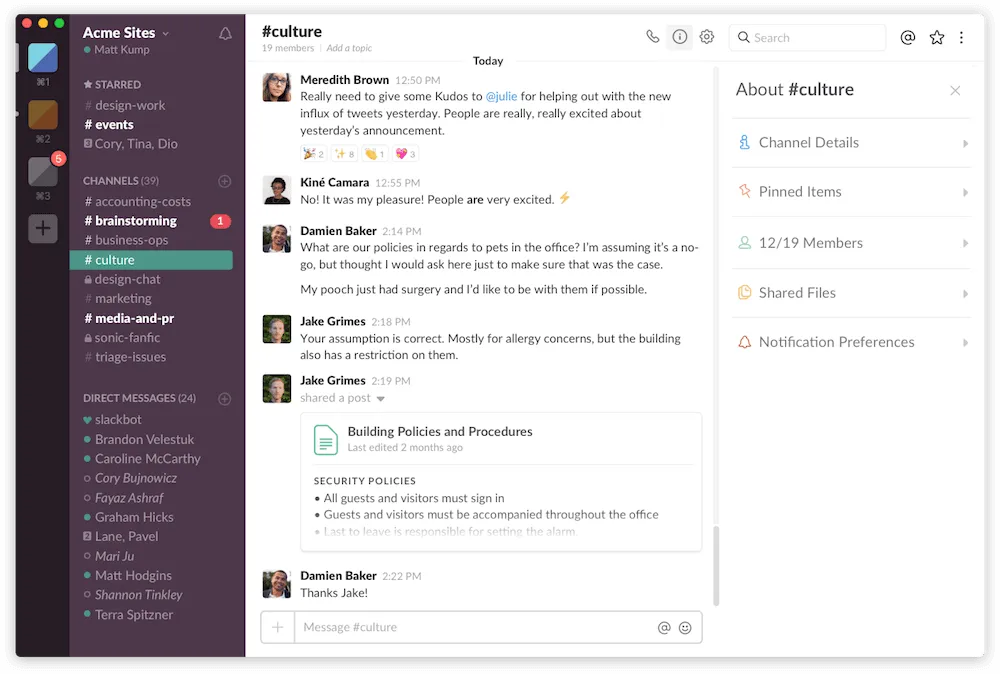This screenshot has width=1000, height=674.
Task: Switch to the blue workspace icon
Action: tap(43, 58)
